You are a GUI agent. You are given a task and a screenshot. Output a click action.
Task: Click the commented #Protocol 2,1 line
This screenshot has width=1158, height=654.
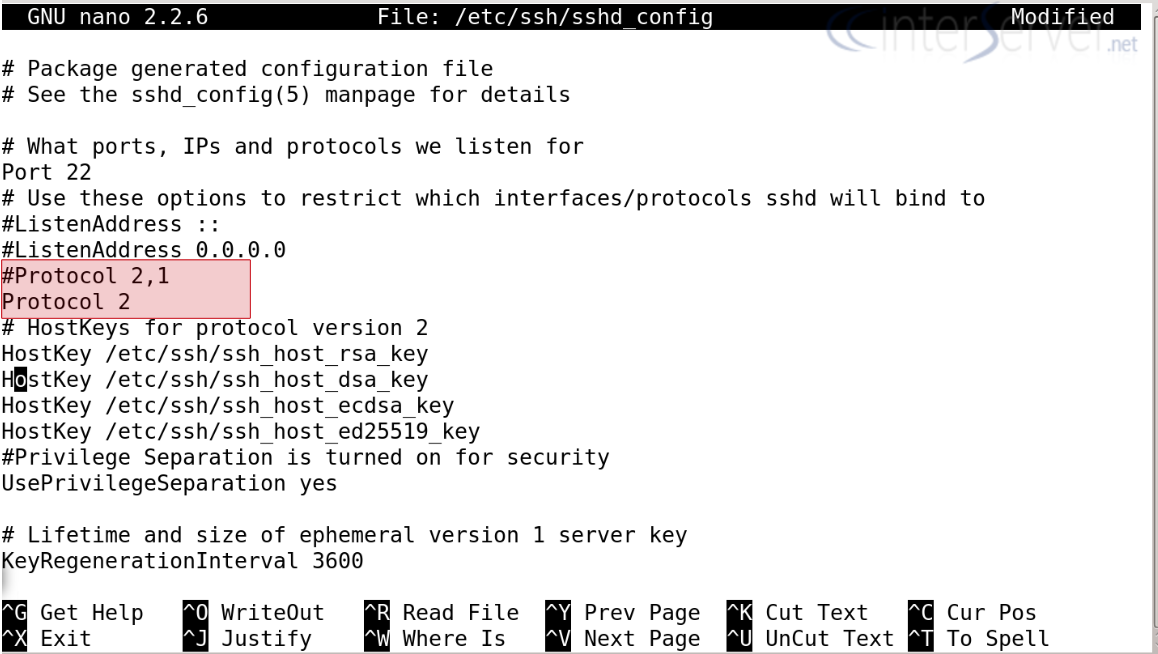click(86, 275)
